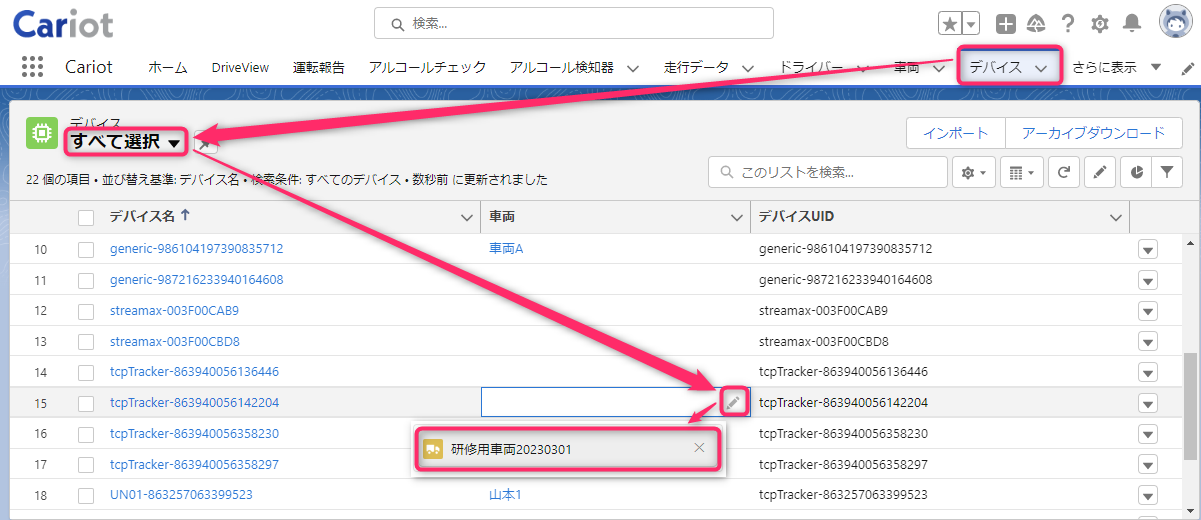
Task: Expand the 車両 tab chevron
Action: coord(938,68)
